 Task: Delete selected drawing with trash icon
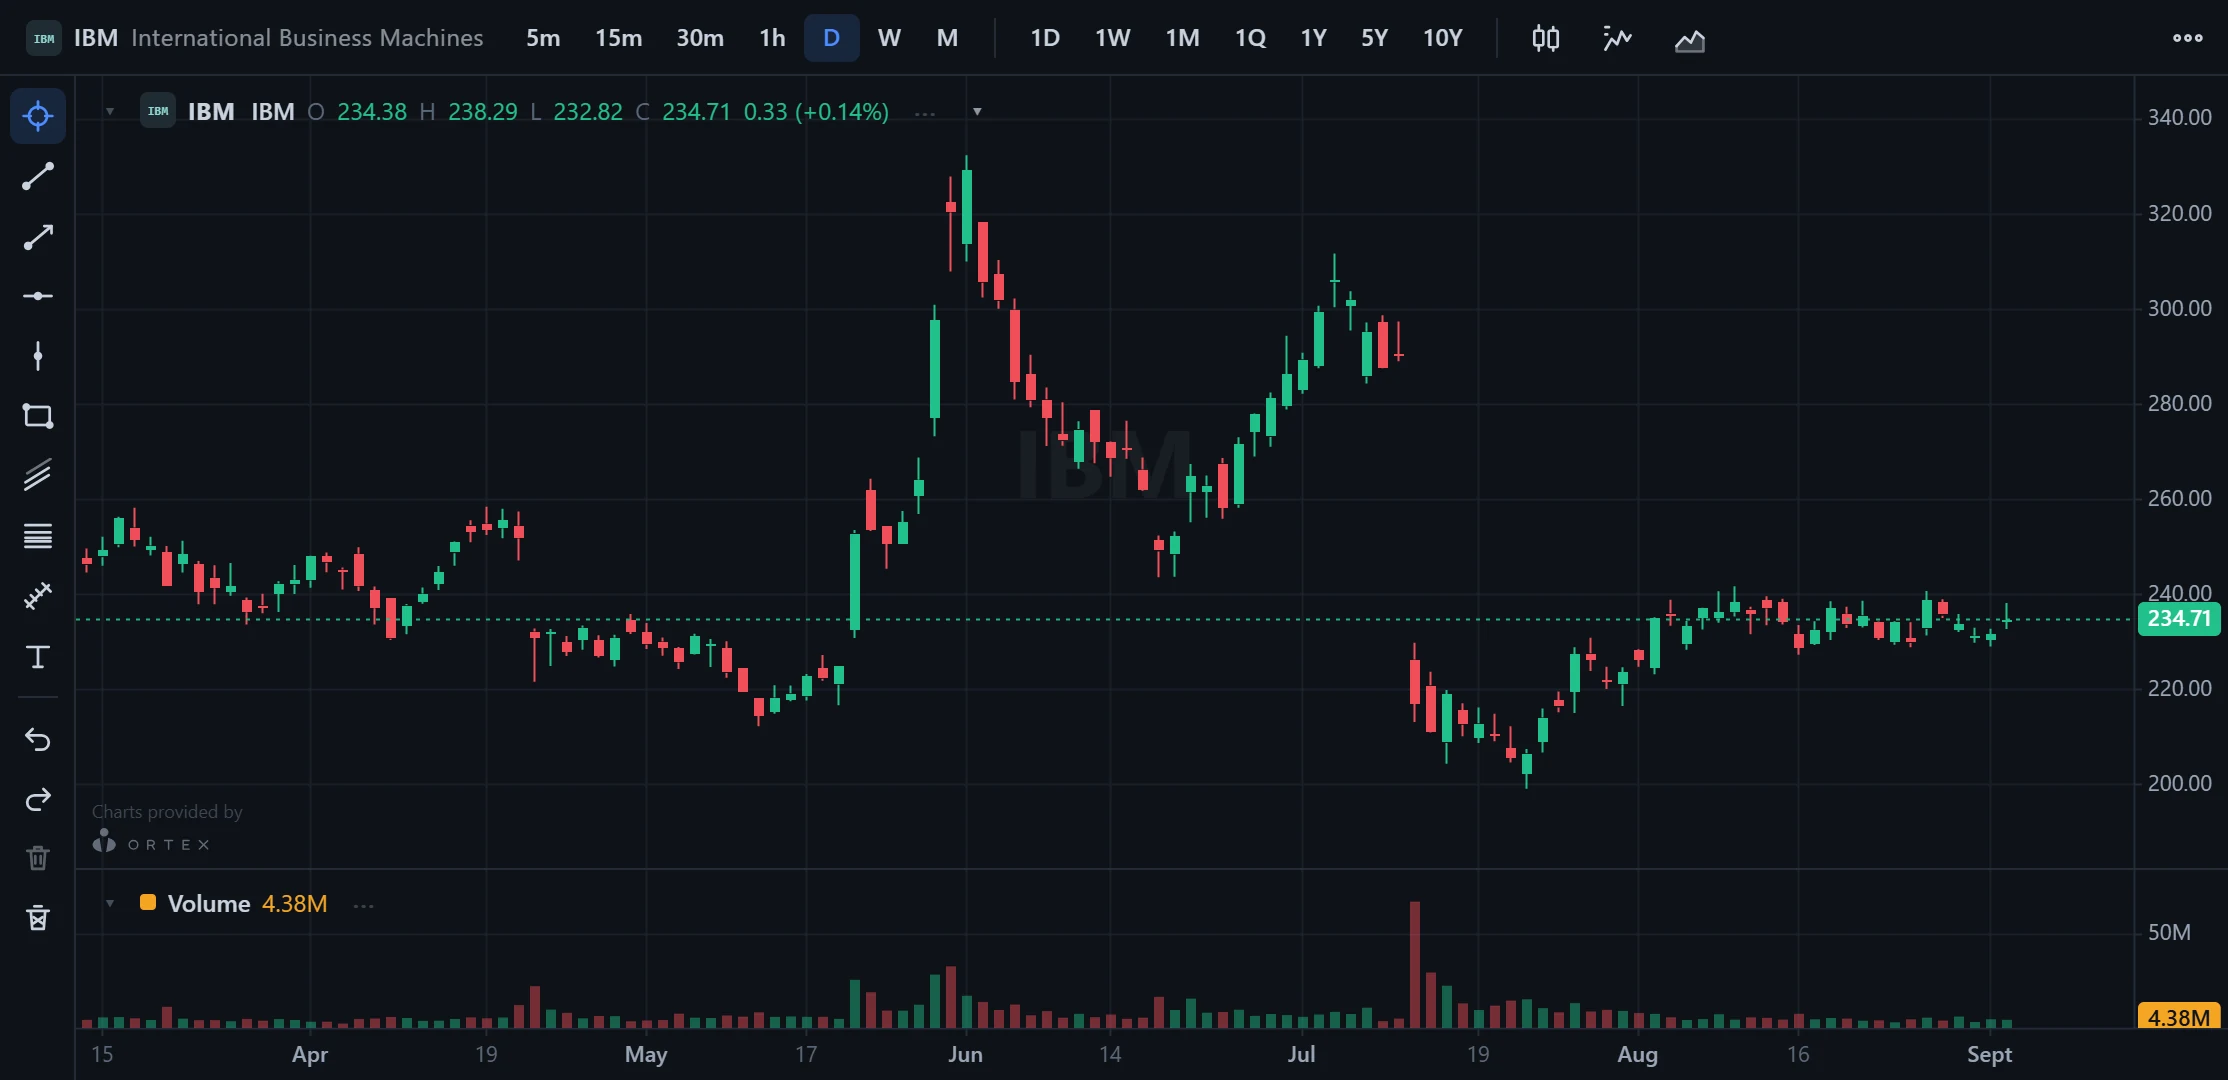(38, 858)
